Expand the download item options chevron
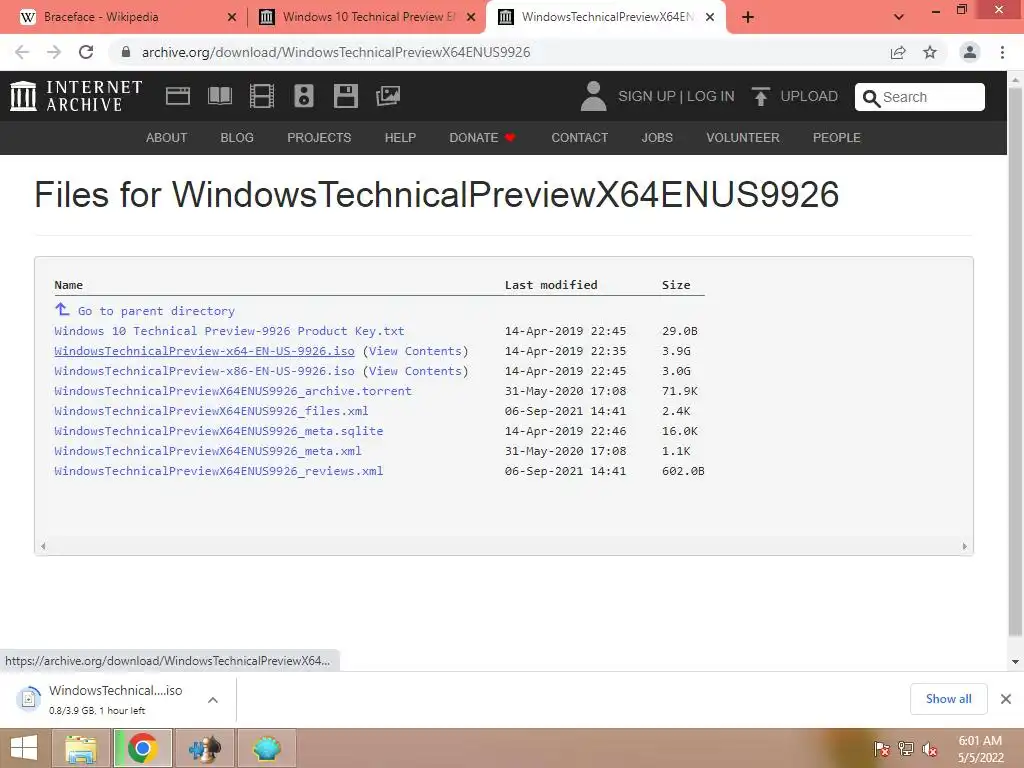The height and width of the screenshot is (768, 1024). point(213,700)
